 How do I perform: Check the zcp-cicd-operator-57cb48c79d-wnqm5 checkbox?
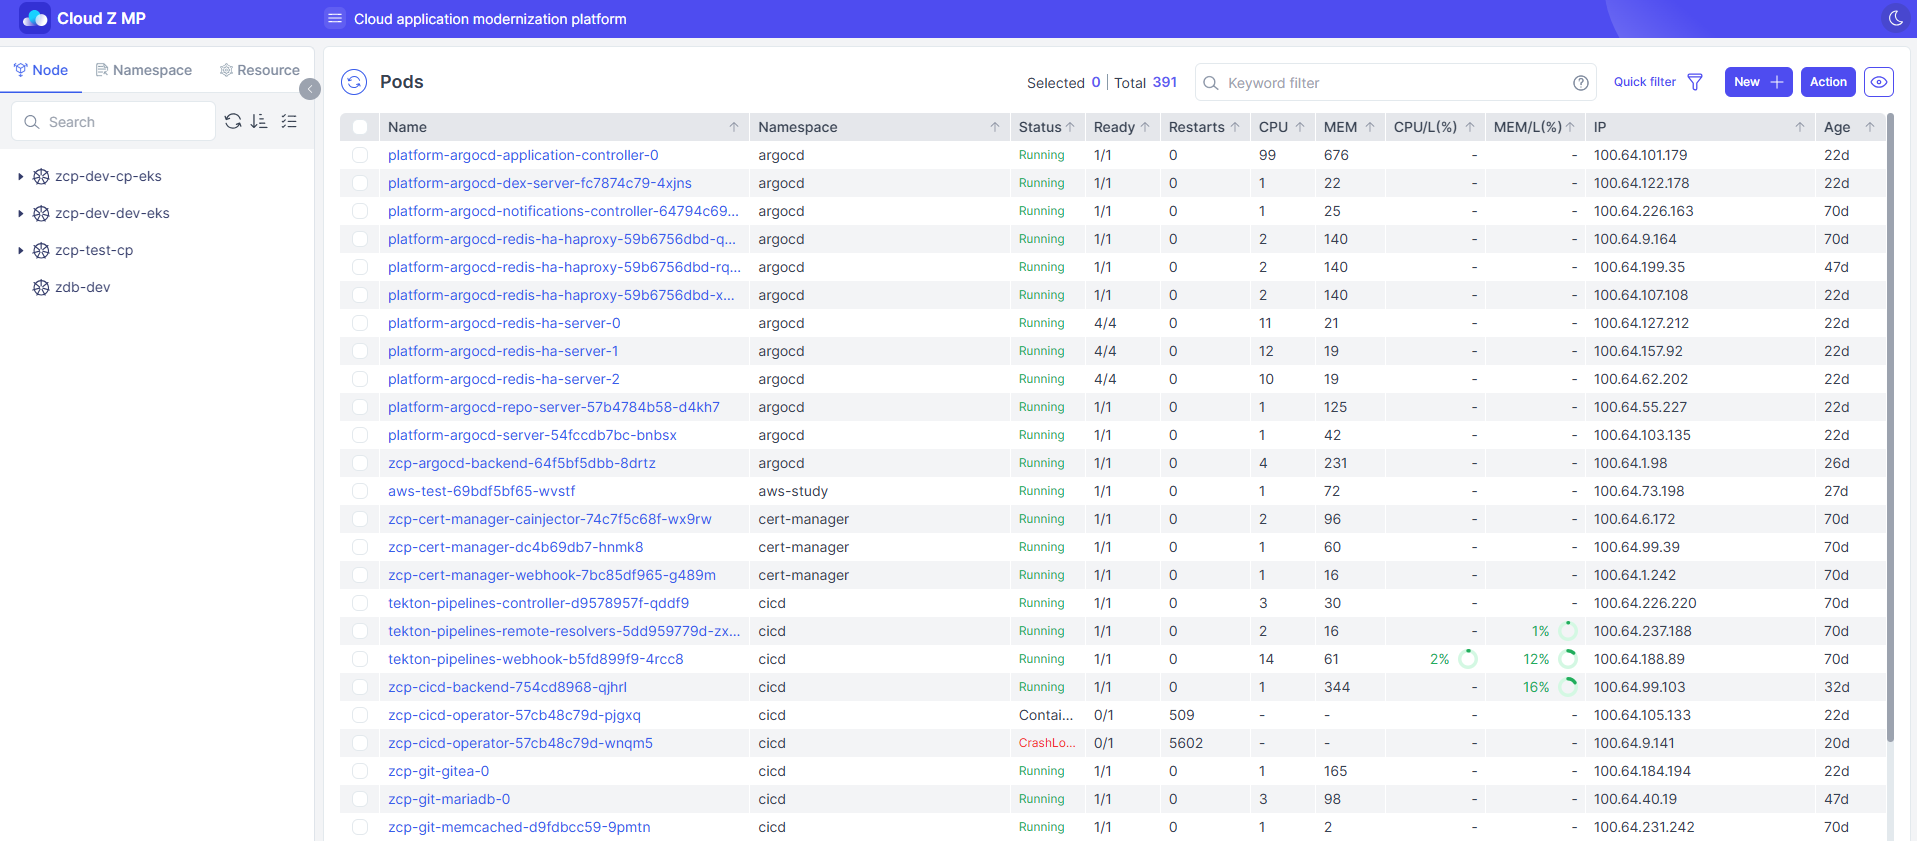point(360,743)
